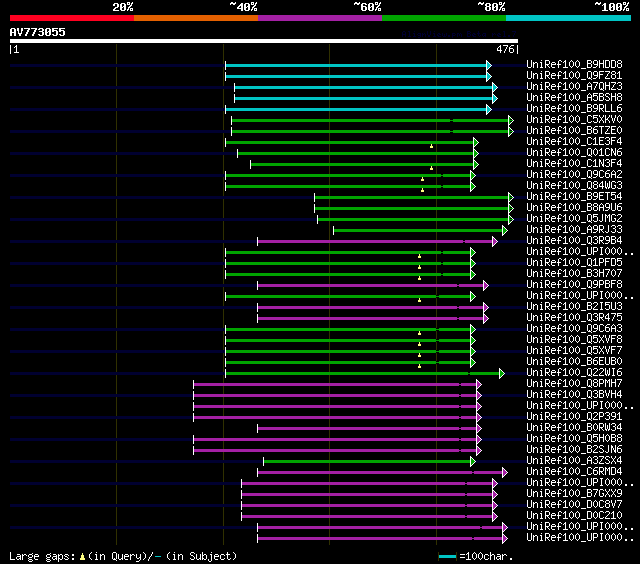
Task: Open the UniRef100_B6TZE0 hit label
Action: coord(574,131)
